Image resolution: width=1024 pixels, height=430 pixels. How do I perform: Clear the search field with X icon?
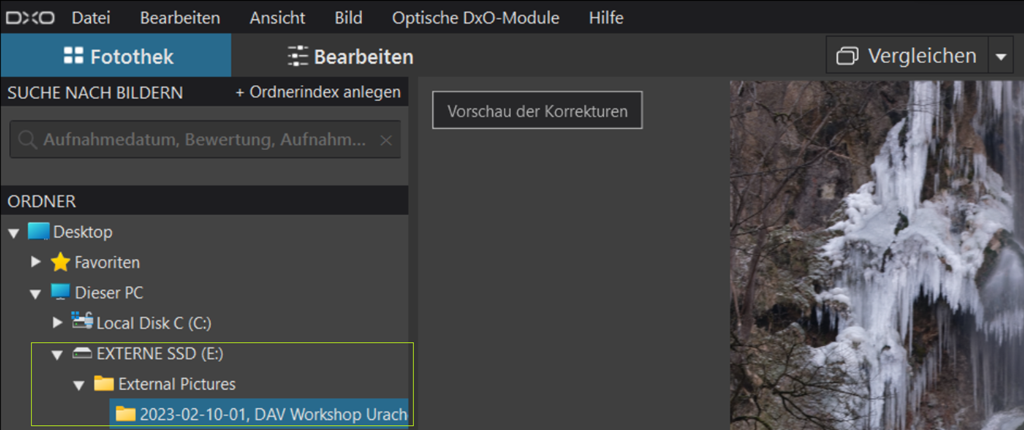[x=386, y=140]
